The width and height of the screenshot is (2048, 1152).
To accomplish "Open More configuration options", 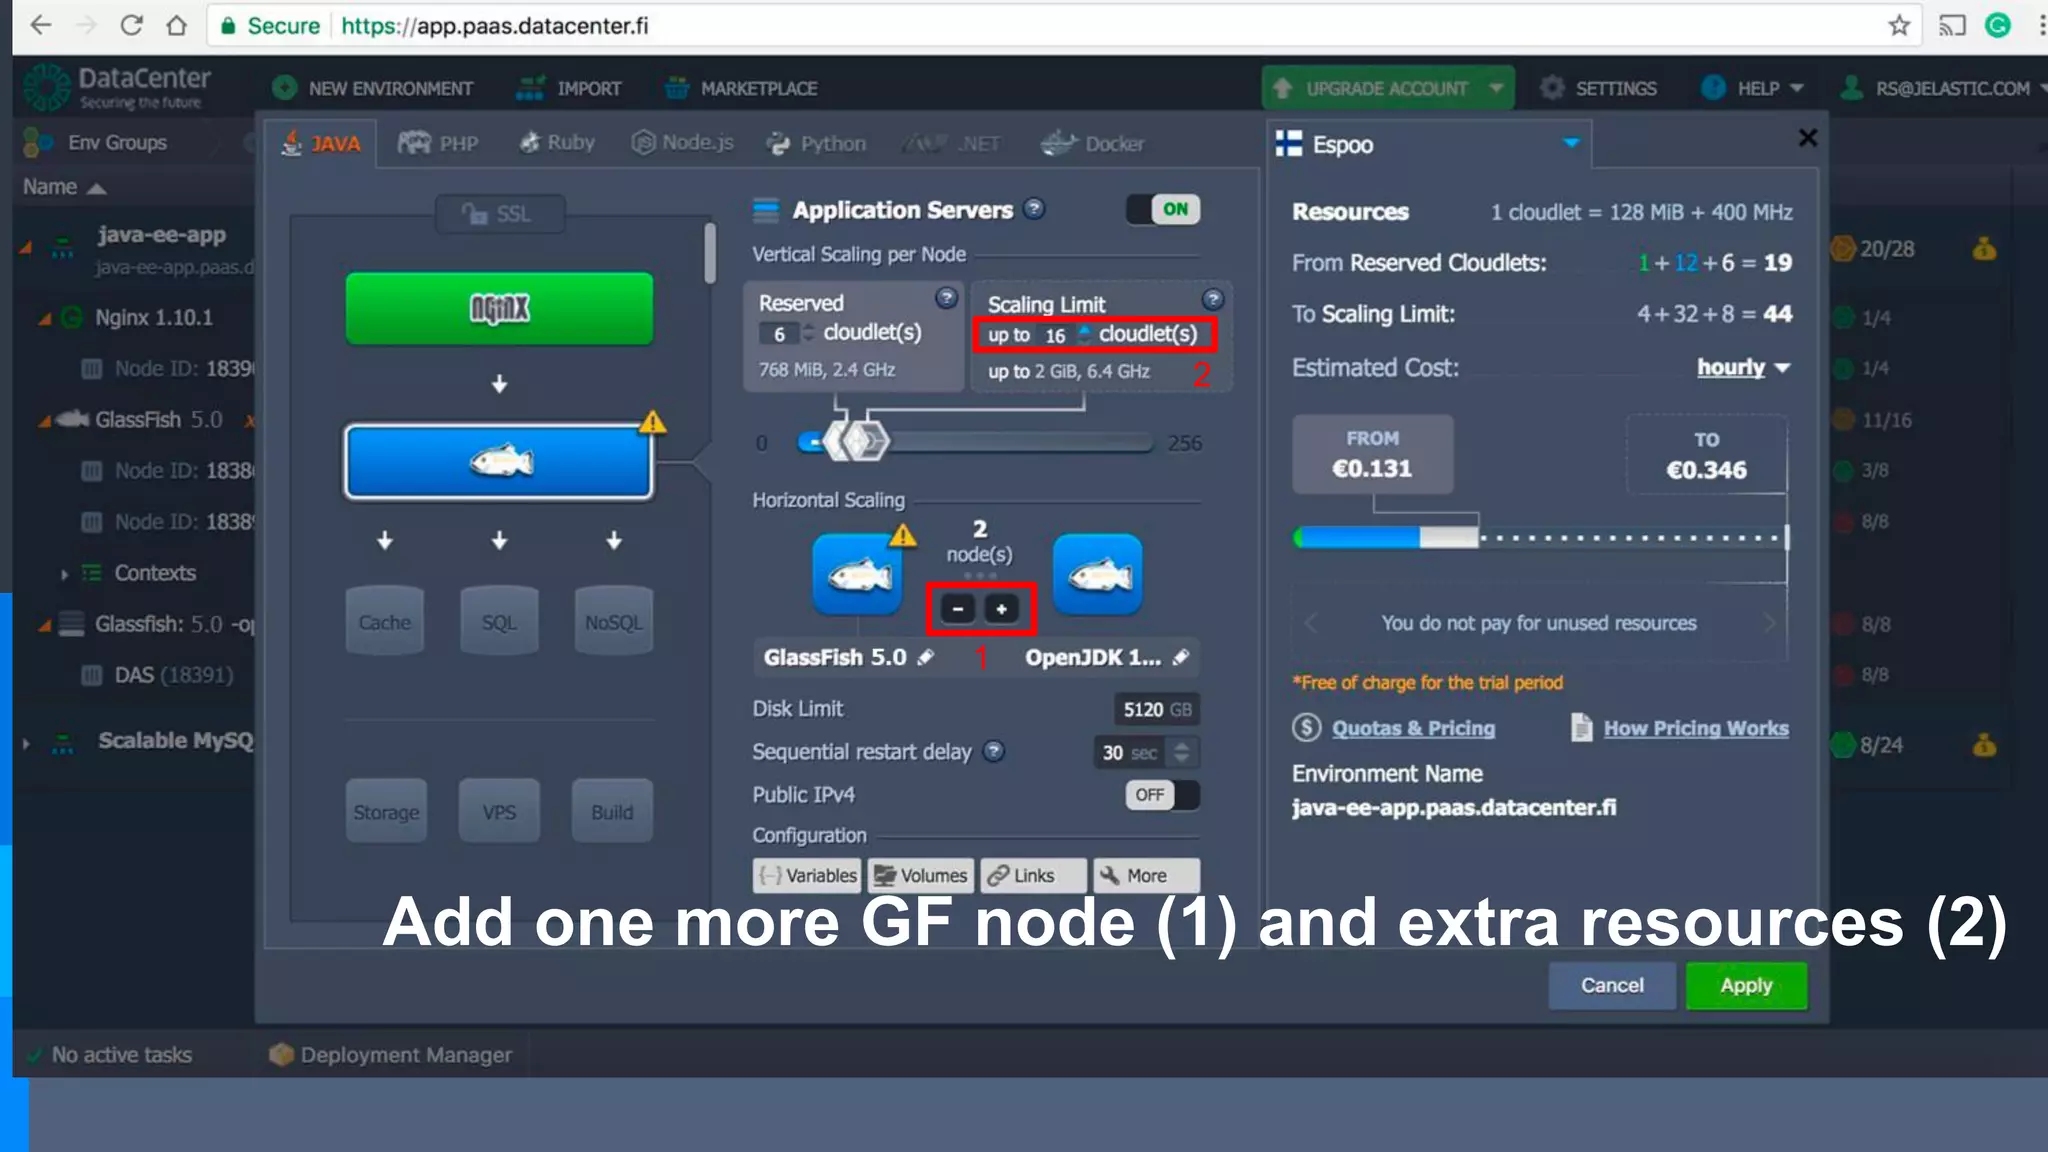I will (x=1146, y=875).
